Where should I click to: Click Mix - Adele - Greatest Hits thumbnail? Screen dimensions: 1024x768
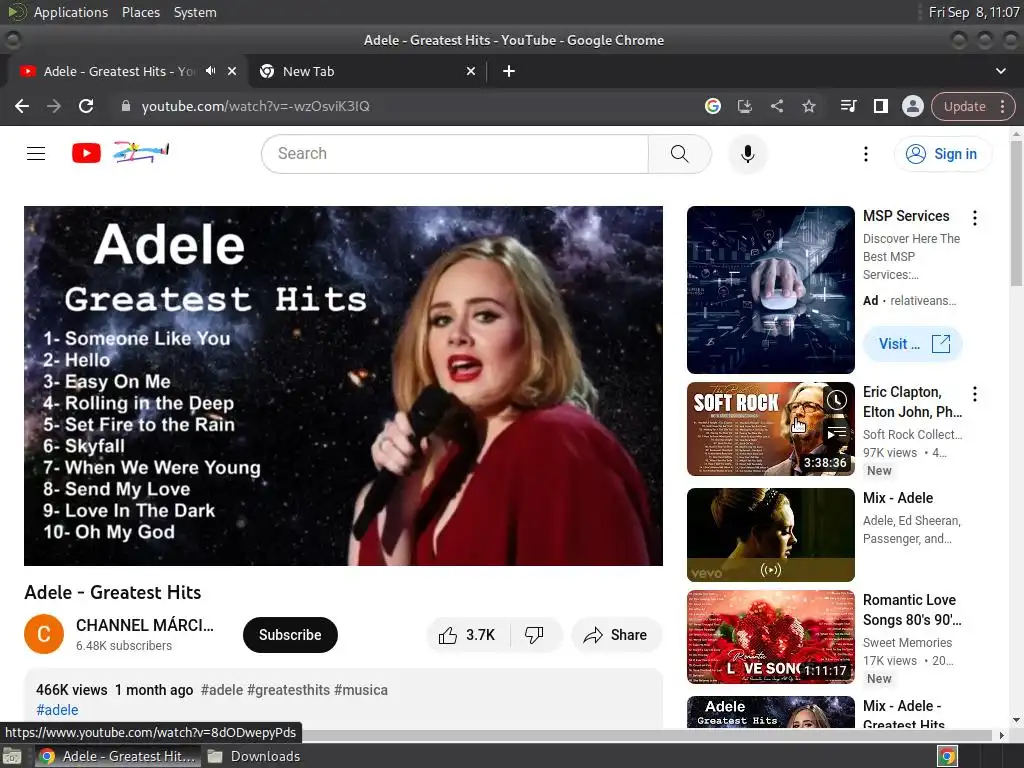[771, 712]
